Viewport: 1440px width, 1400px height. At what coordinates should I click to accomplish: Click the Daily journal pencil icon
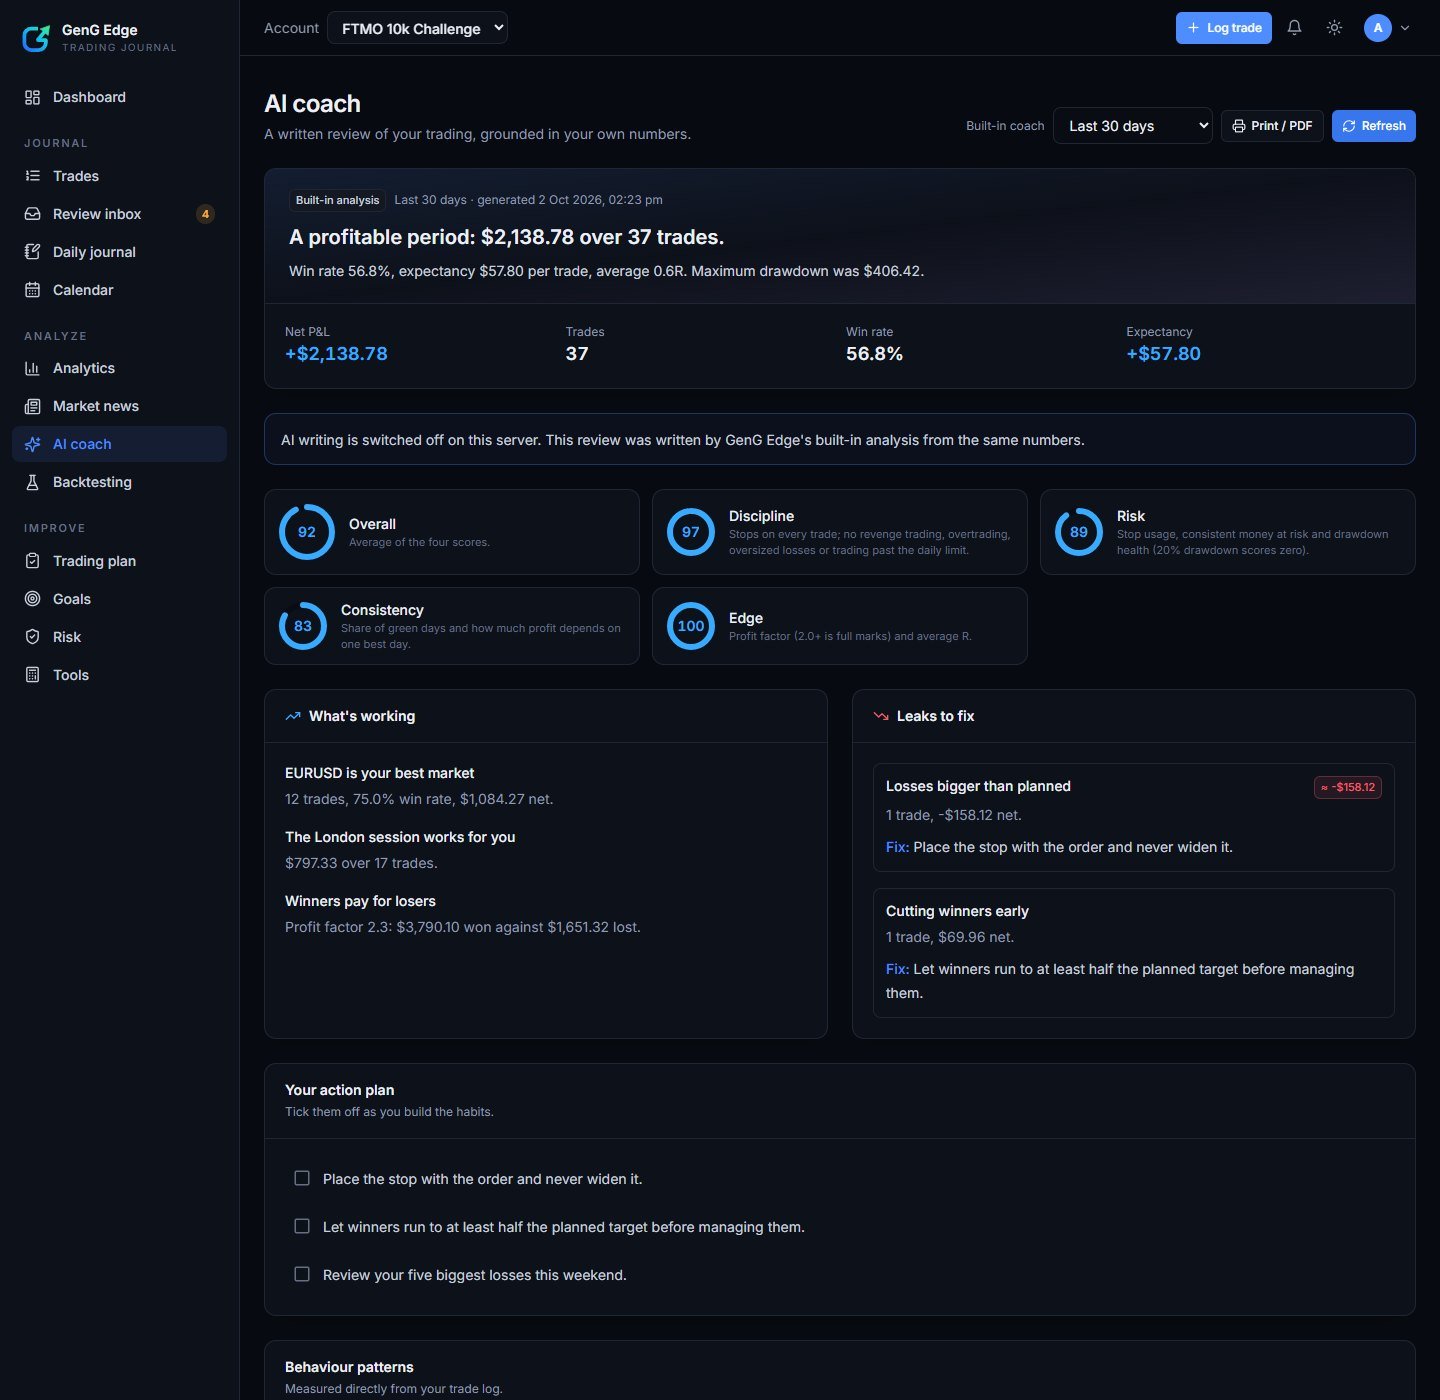32,252
